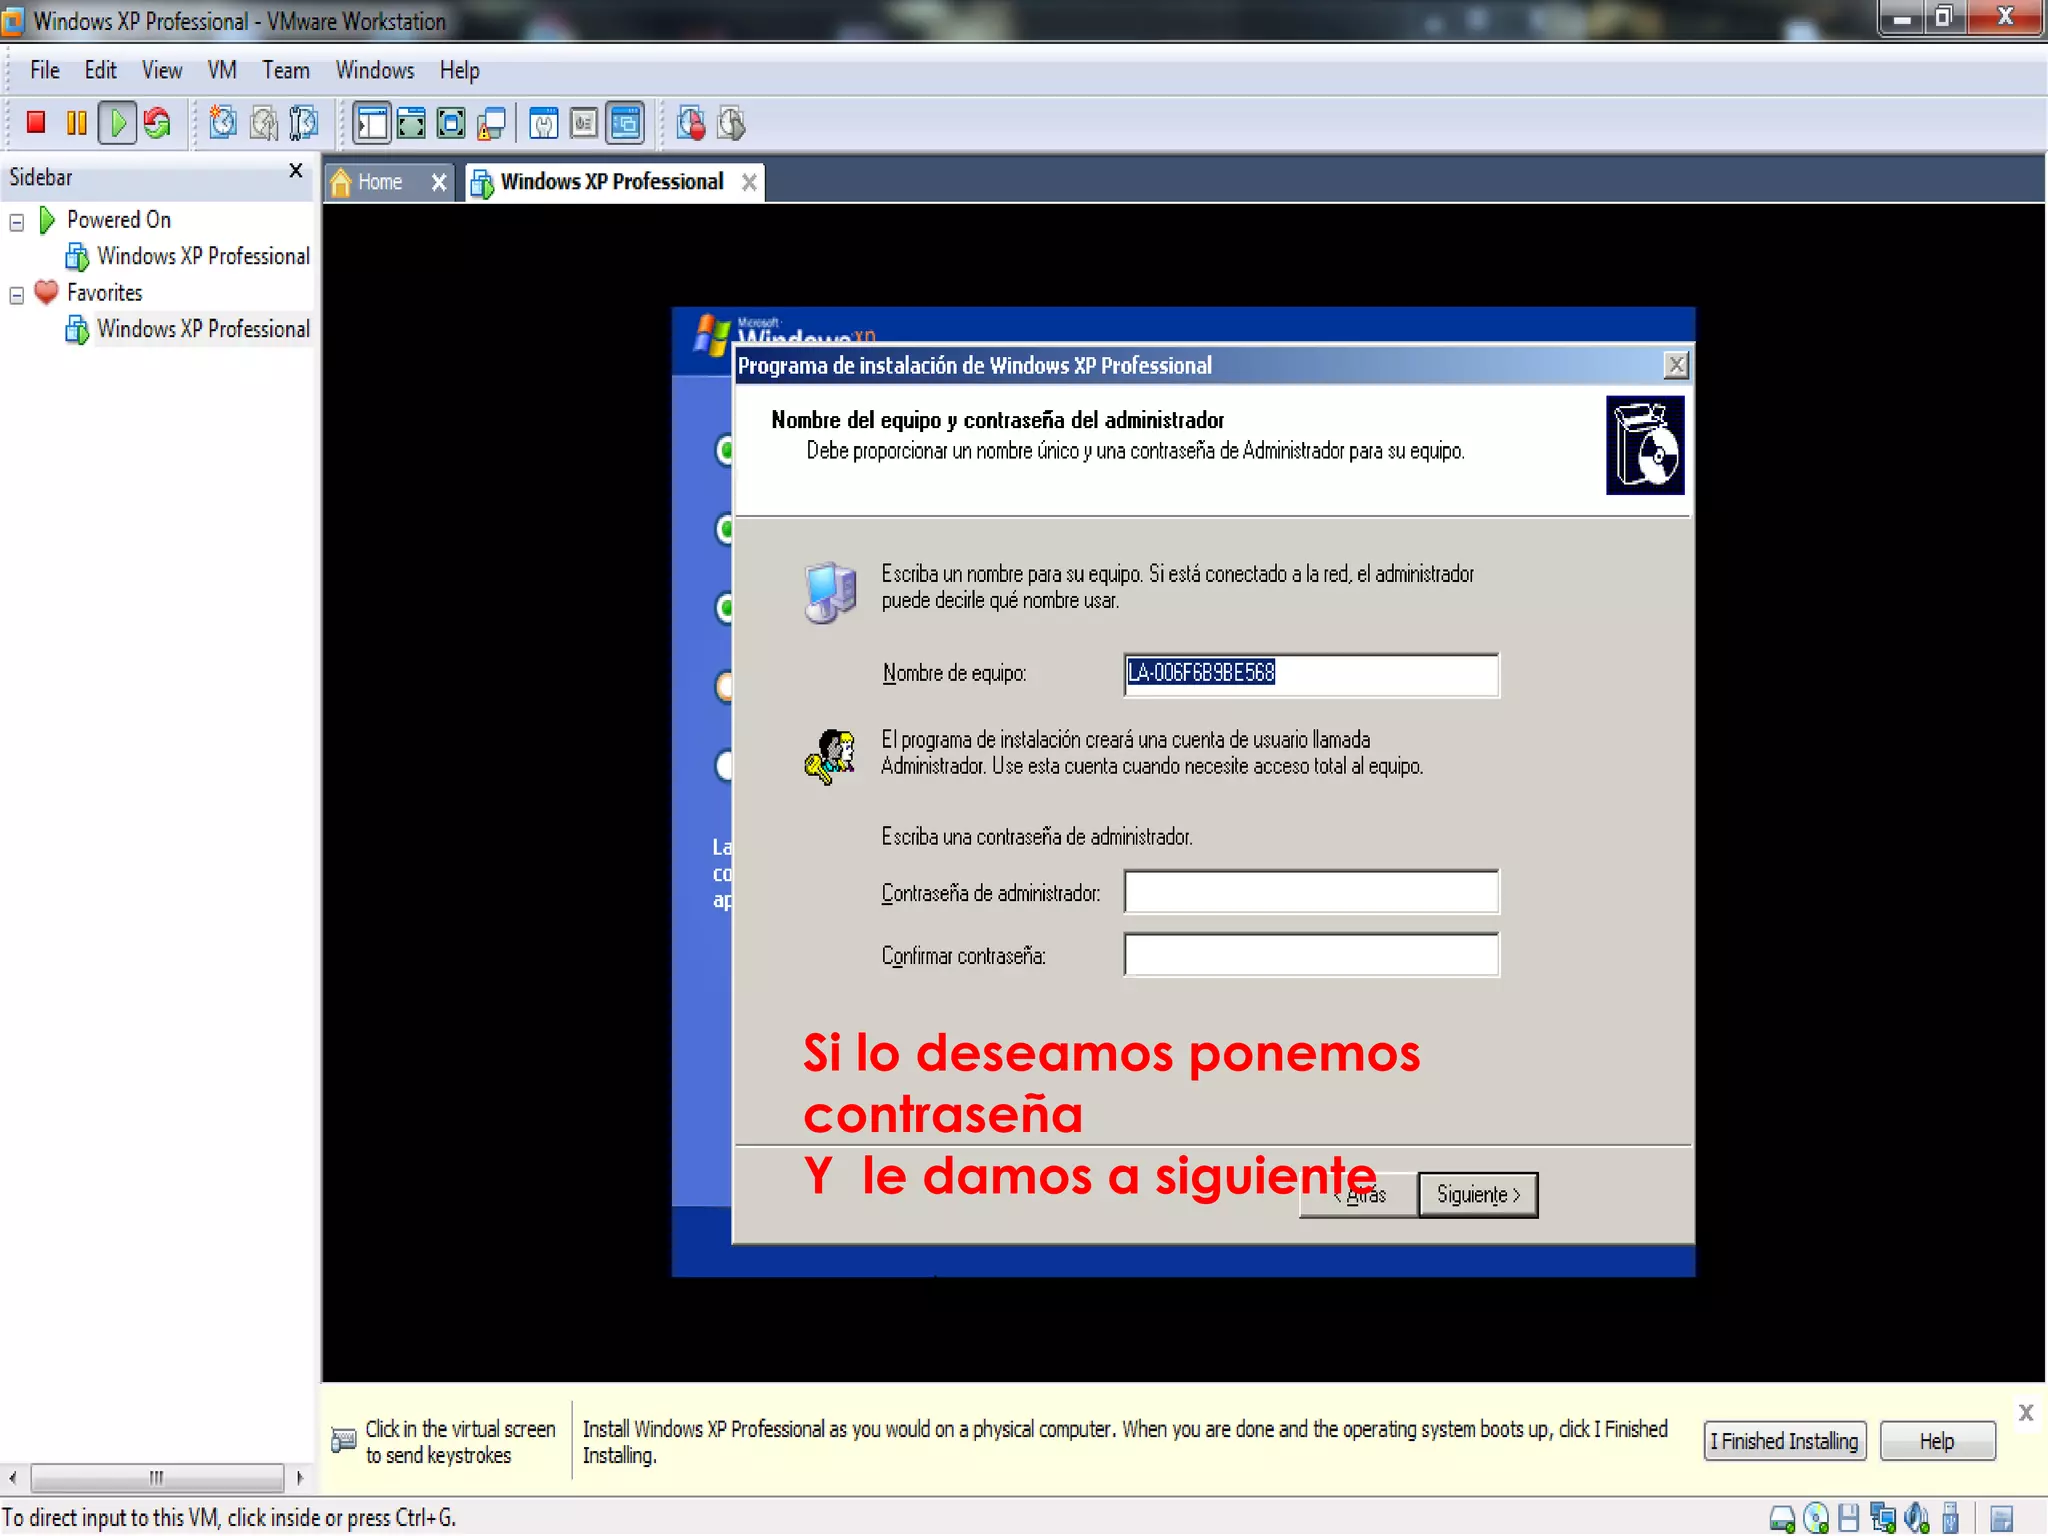Click the Reset VM circular arrows icon

click(x=157, y=123)
